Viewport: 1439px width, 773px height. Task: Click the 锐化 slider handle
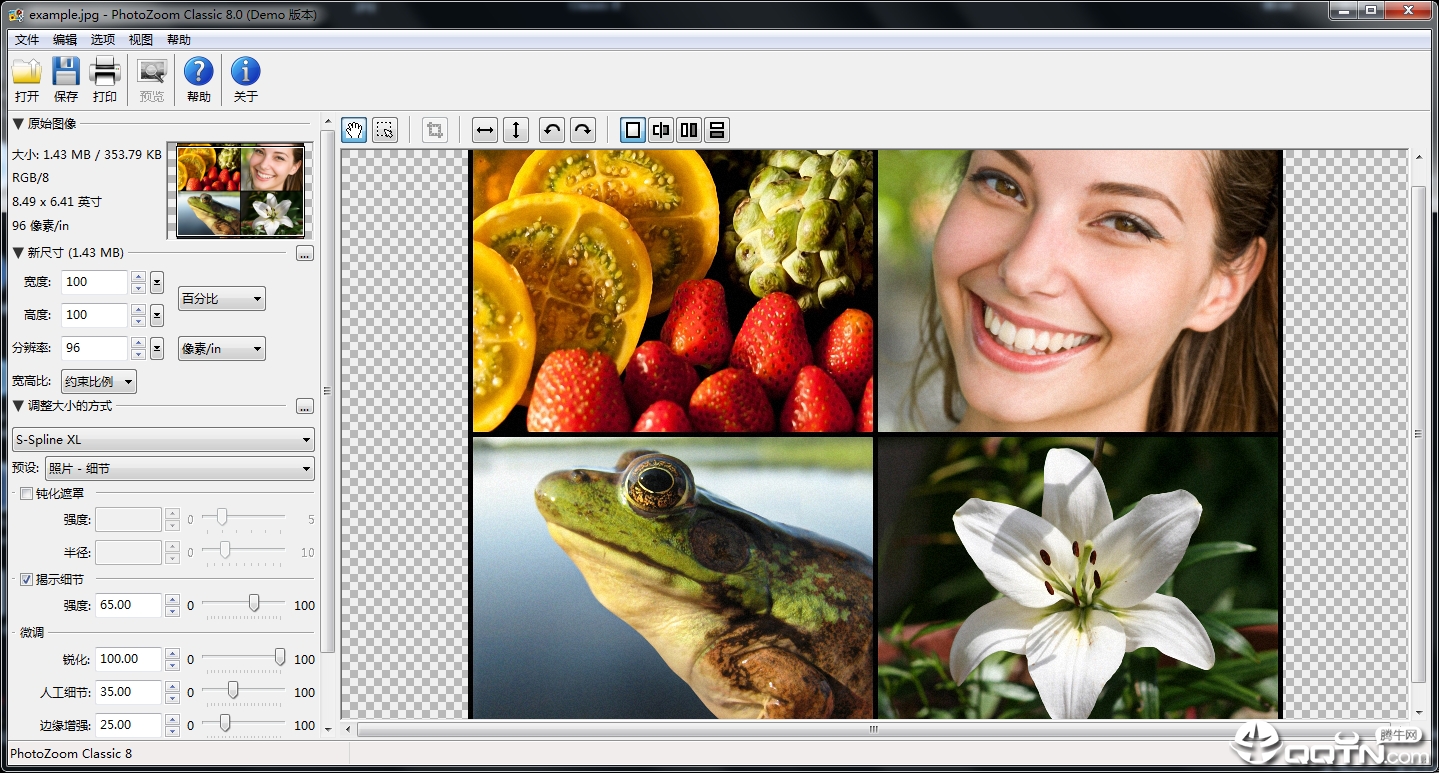[280, 657]
